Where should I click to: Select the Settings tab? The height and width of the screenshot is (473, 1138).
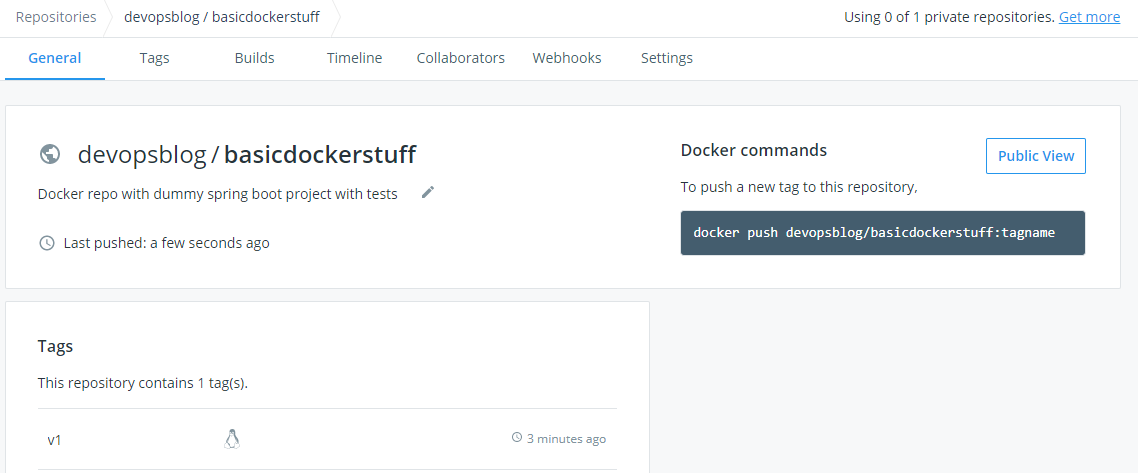point(667,58)
